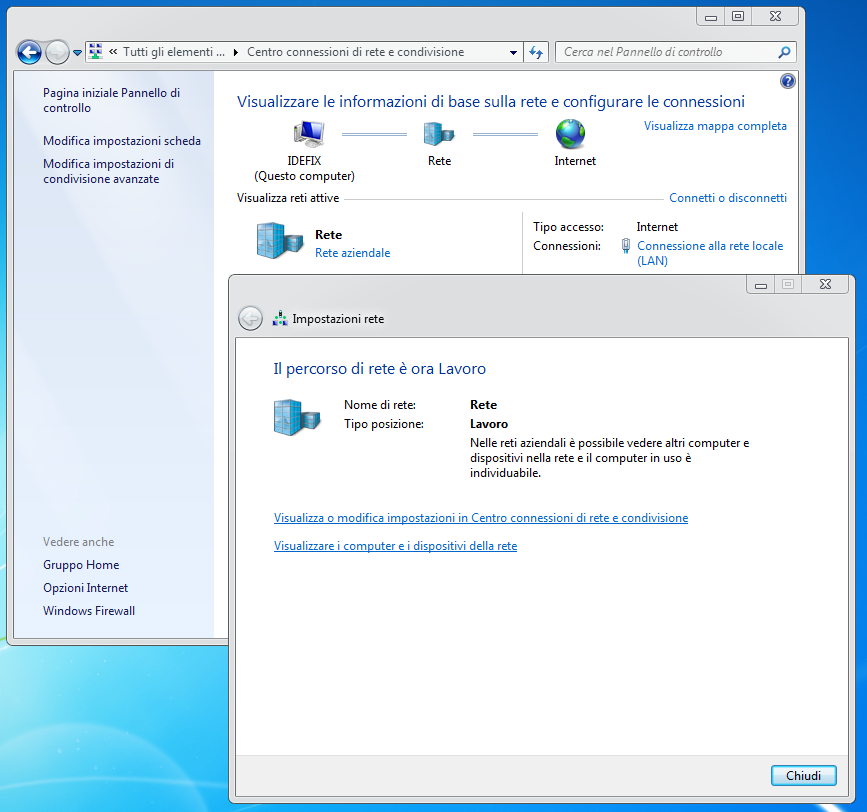Image resolution: width=867 pixels, height=812 pixels.
Task: Click the refresh button beside address bar
Action: (536, 52)
